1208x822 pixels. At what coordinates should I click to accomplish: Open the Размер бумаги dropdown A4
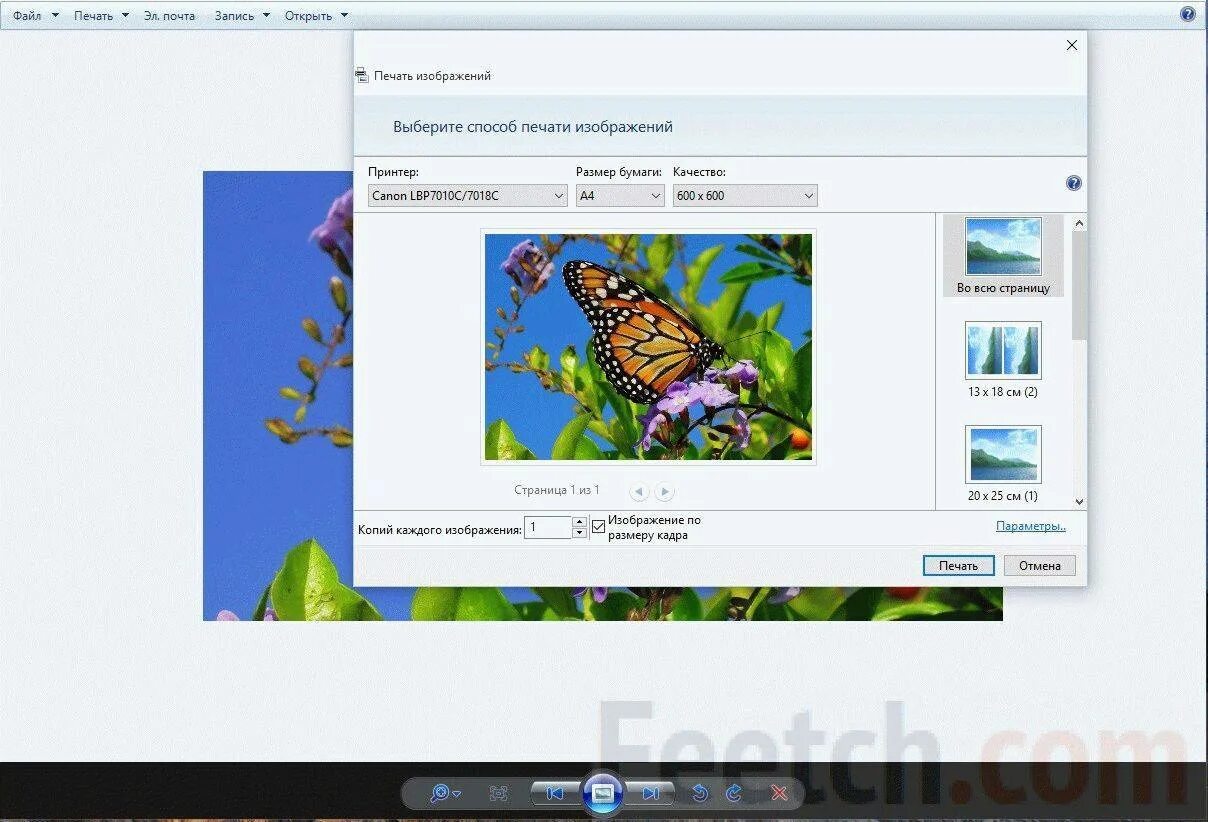pyautogui.click(x=620, y=196)
